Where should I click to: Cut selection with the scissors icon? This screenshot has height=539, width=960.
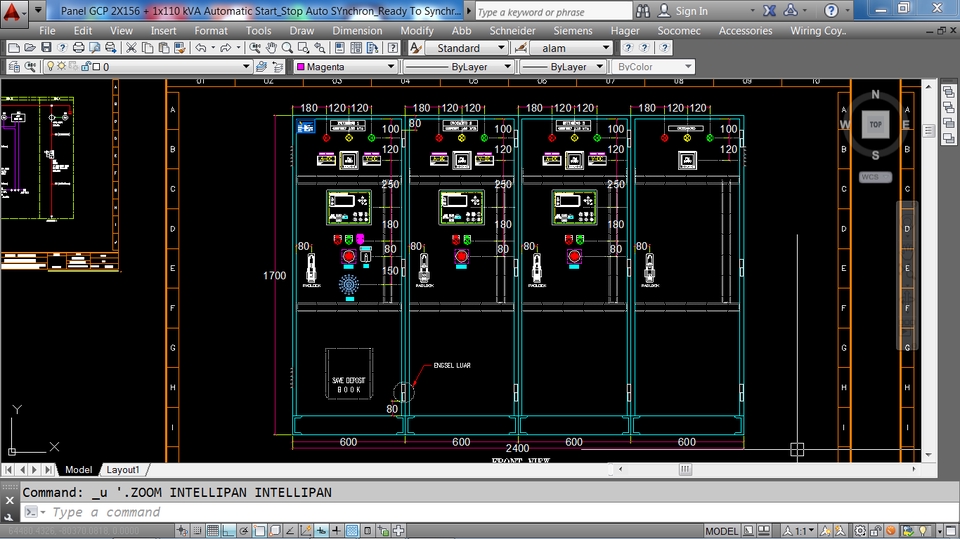tap(131, 48)
